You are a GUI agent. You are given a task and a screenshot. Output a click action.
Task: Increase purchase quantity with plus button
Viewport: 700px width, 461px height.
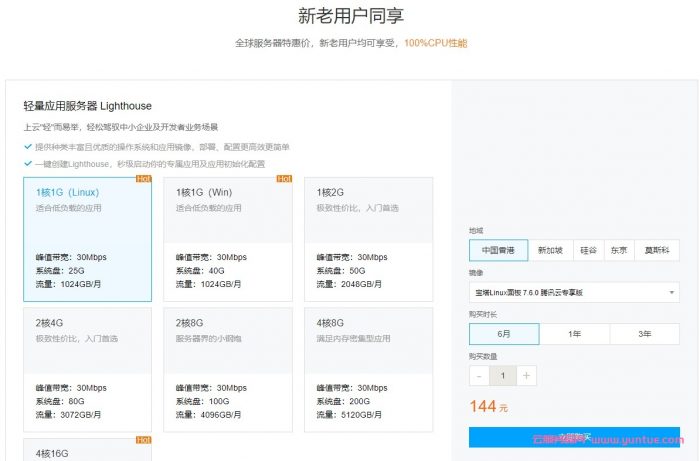(x=527, y=376)
